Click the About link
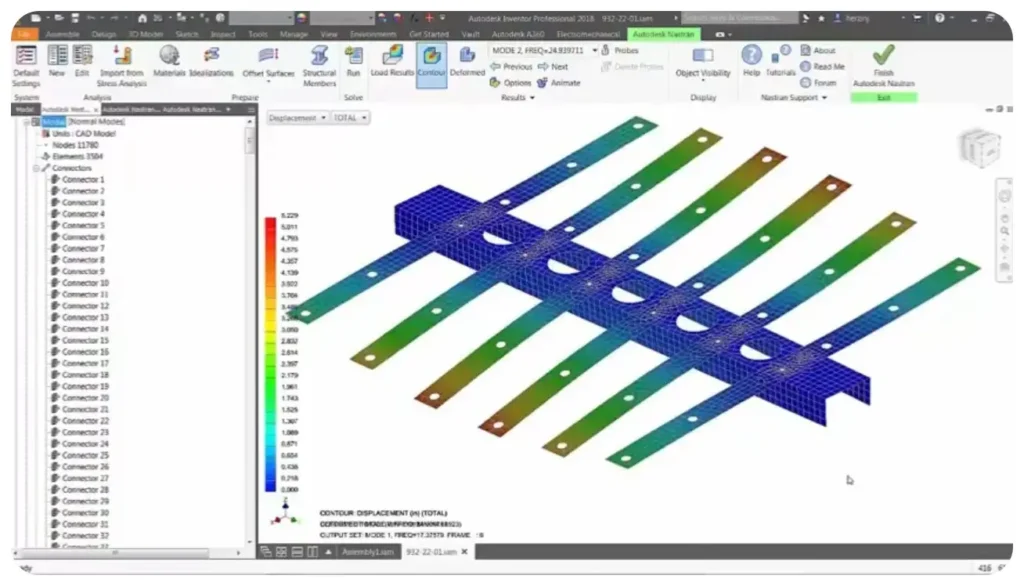 coord(818,50)
